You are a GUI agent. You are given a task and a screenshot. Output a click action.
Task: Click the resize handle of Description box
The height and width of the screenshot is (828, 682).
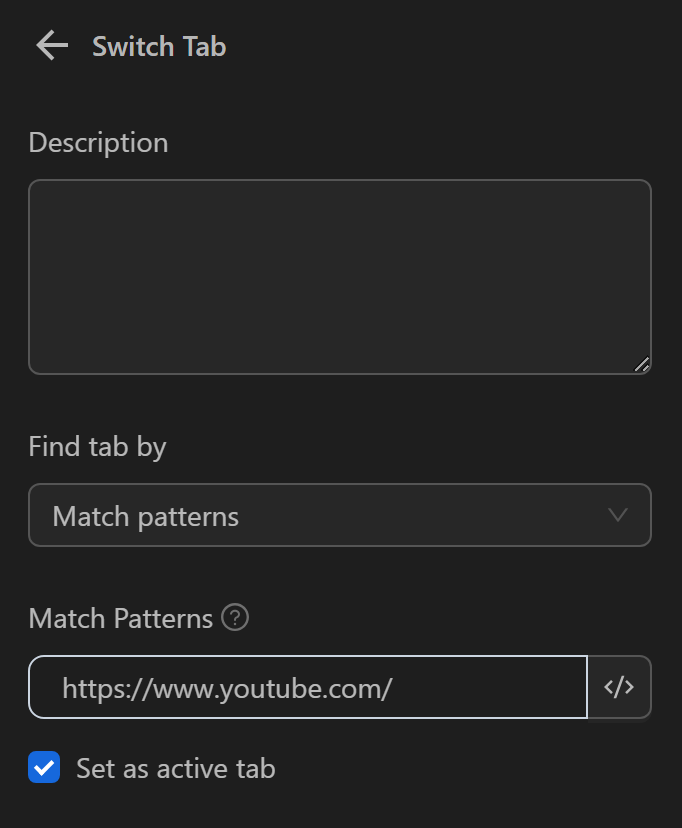641,364
